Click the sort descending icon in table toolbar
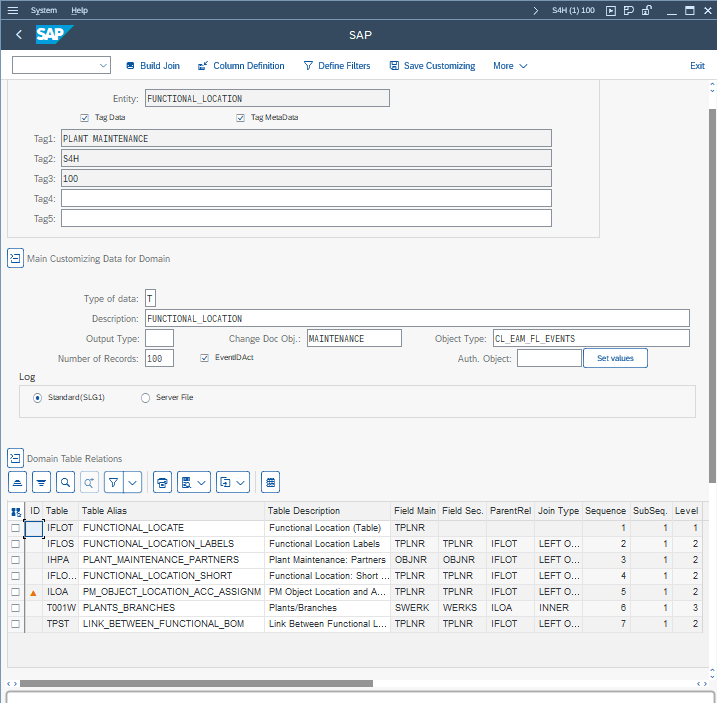Image resolution: width=717 pixels, height=703 pixels. point(41,482)
